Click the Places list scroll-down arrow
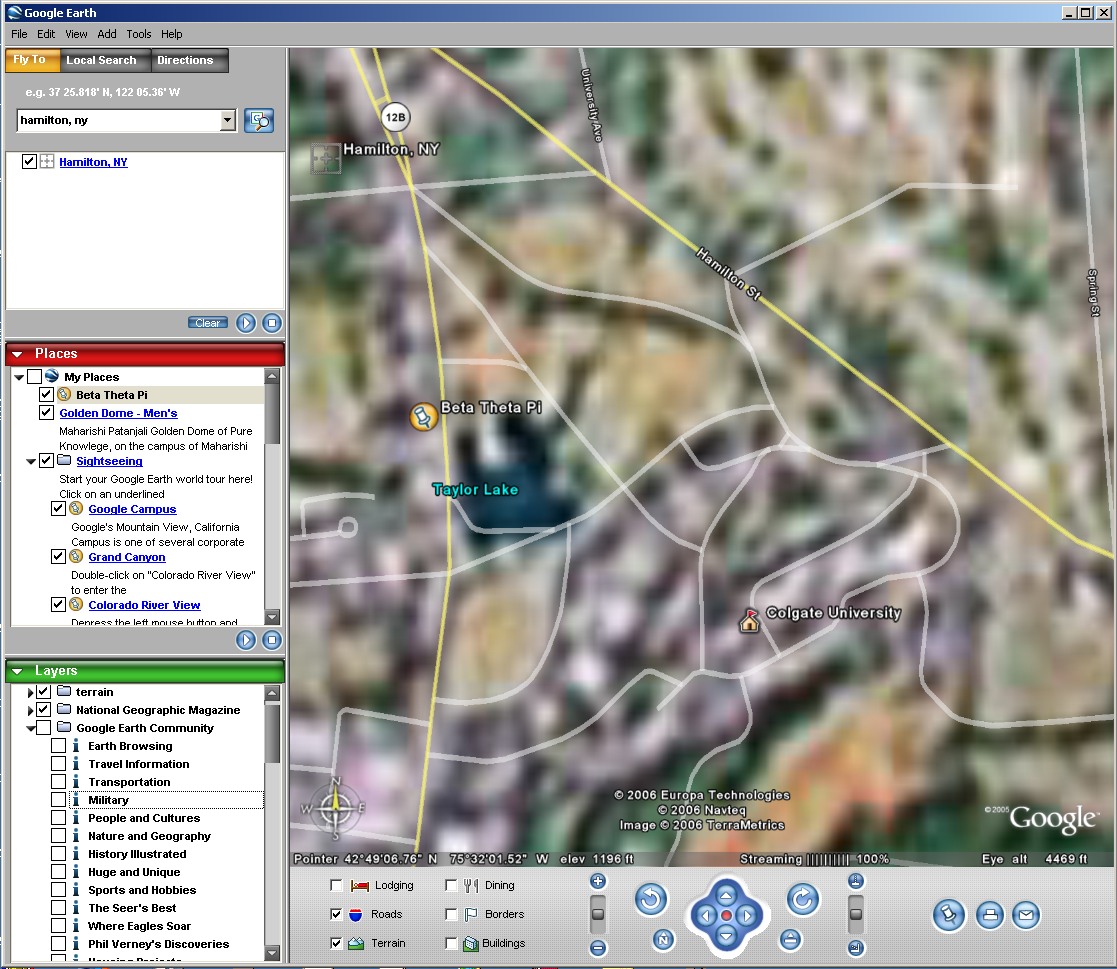This screenshot has width=1117, height=969. coord(271,617)
